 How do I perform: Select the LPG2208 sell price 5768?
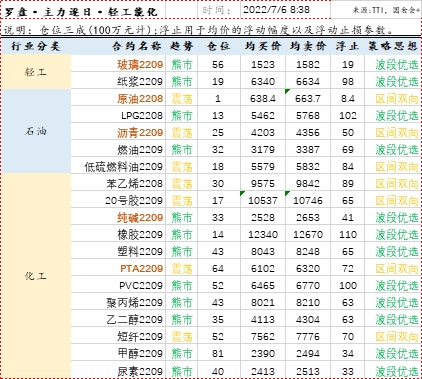tap(308, 115)
